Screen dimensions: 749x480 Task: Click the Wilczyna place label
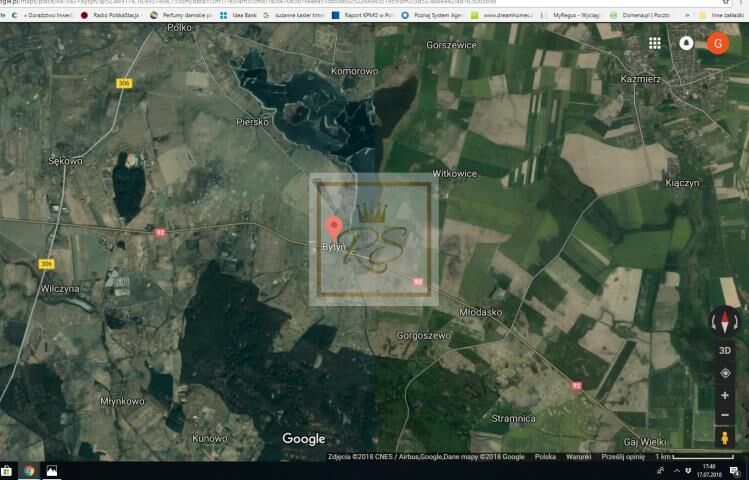pyautogui.click(x=60, y=289)
